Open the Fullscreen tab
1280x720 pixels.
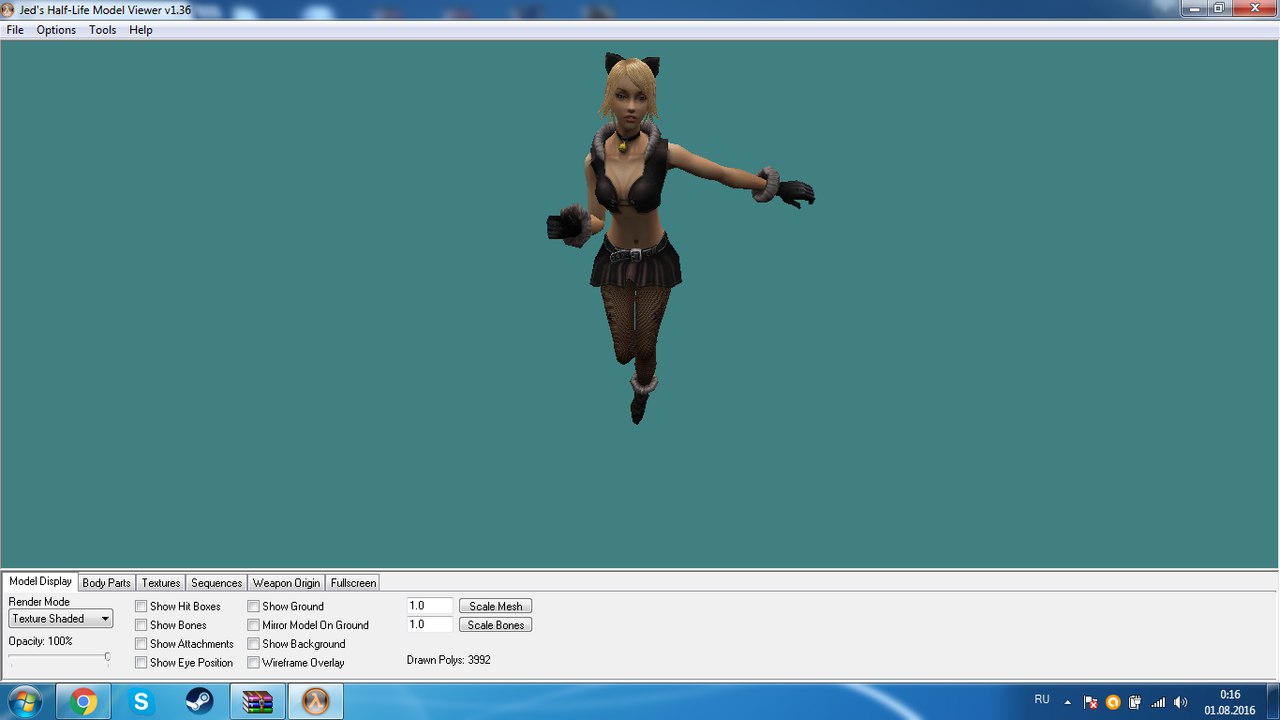pyautogui.click(x=353, y=583)
